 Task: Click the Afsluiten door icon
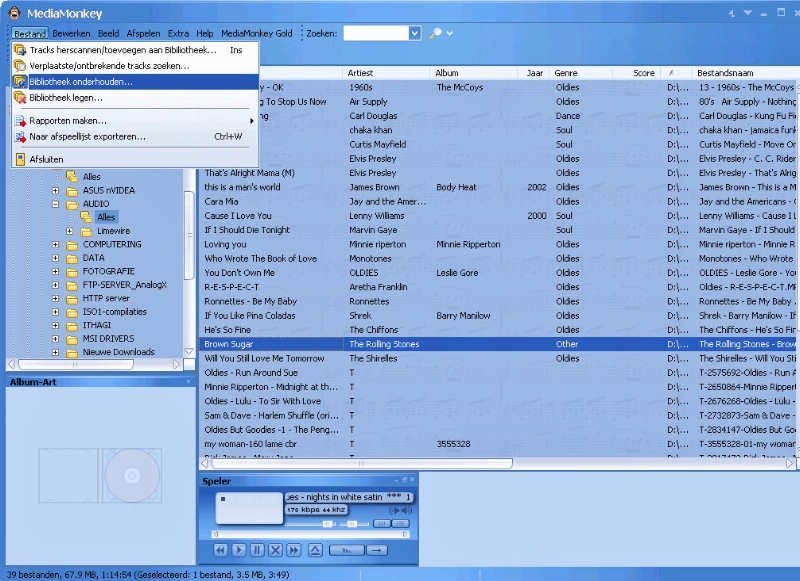(20, 160)
